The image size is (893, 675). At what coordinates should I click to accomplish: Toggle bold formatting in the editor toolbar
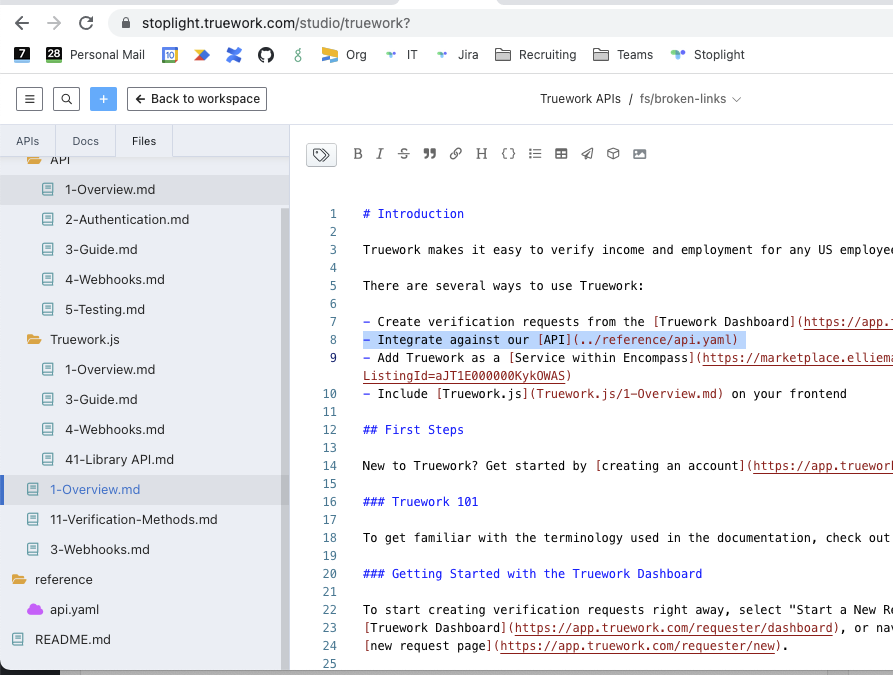pos(358,153)
